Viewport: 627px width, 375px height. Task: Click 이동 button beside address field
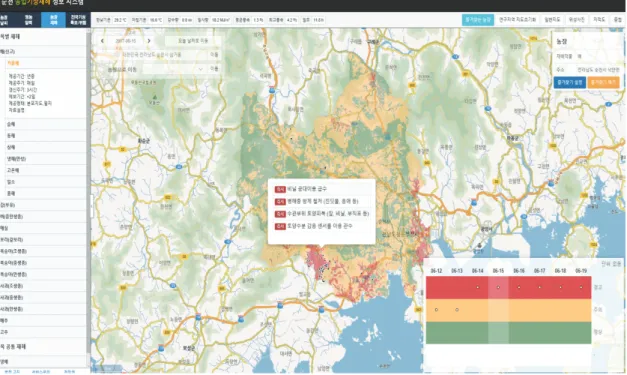coord(214,55)
